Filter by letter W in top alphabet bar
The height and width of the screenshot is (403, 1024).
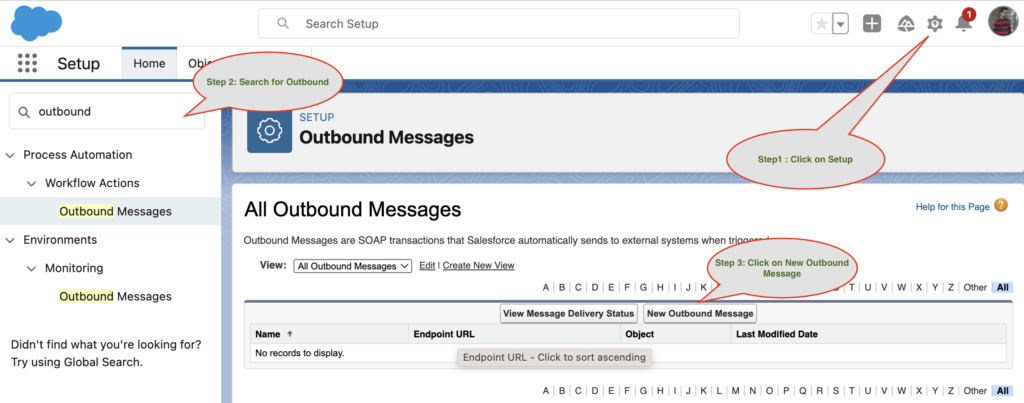tap(901, 287)
